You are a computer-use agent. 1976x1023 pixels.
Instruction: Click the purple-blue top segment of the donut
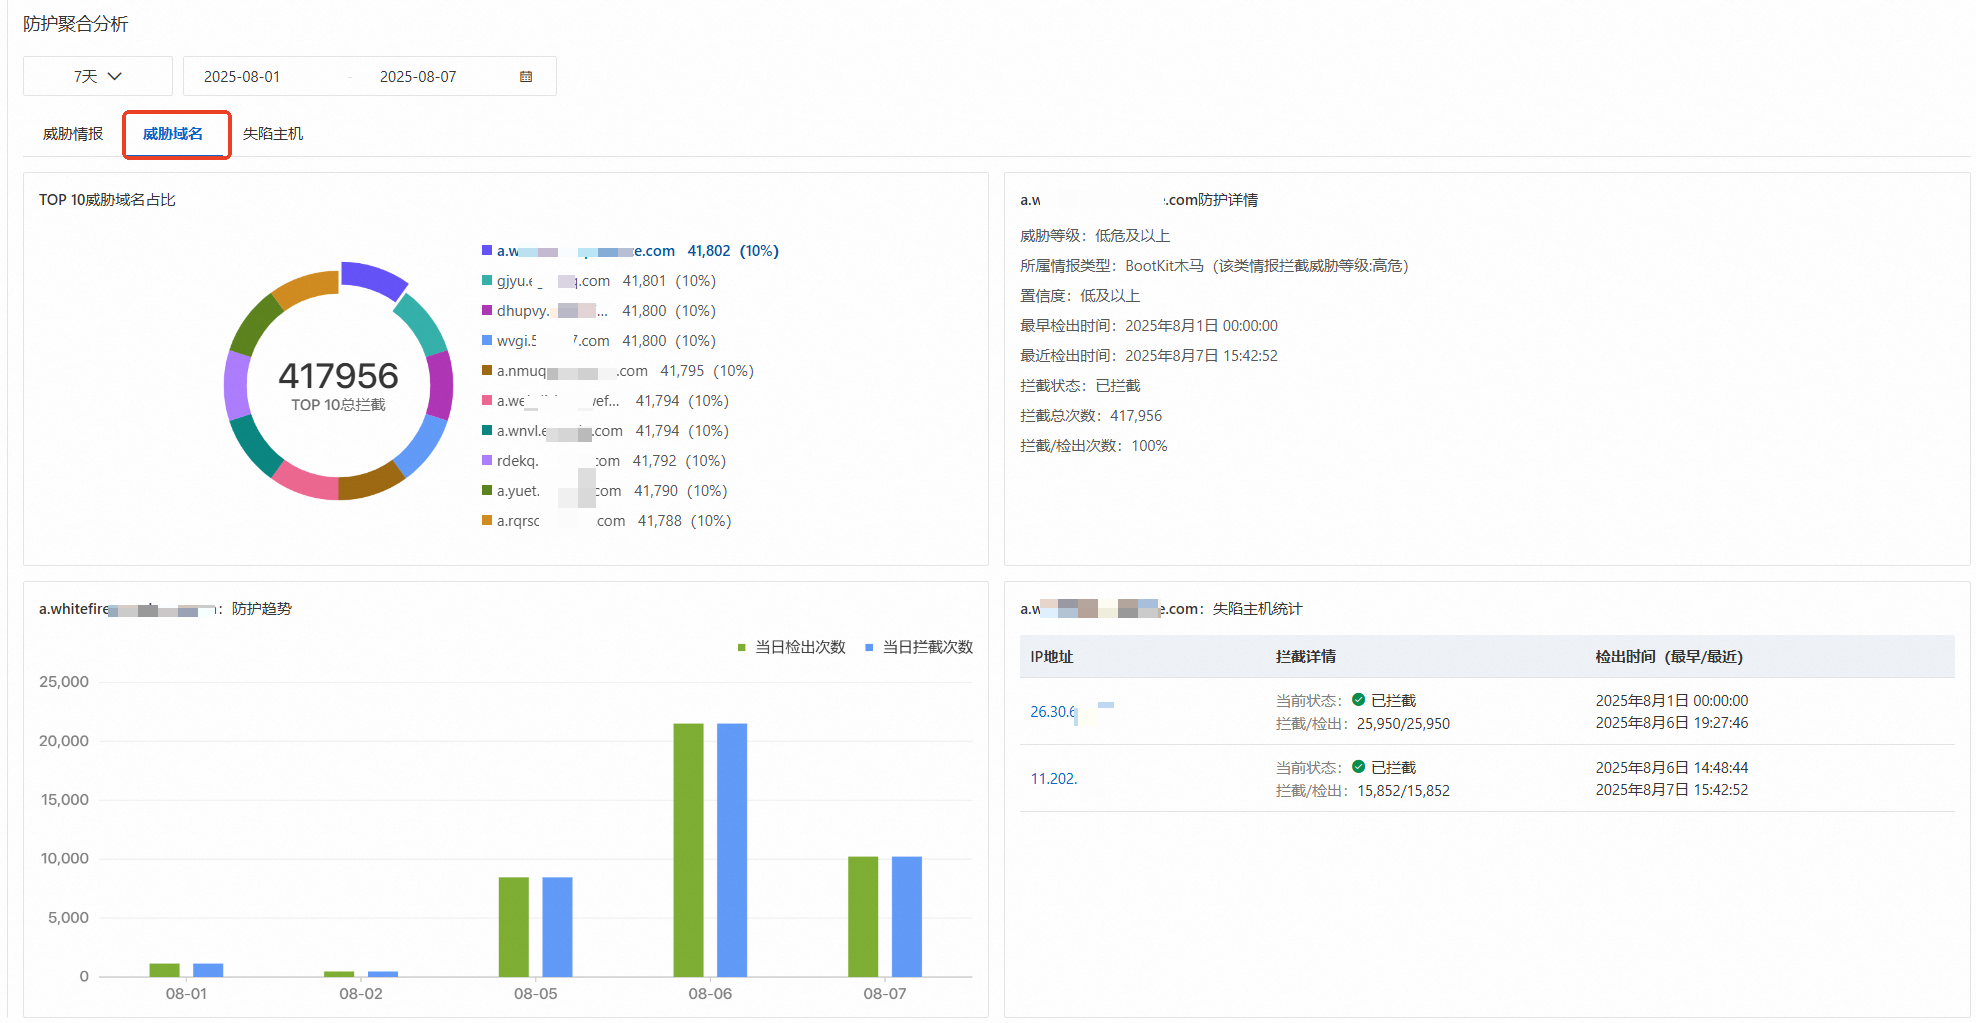(372, 278)
